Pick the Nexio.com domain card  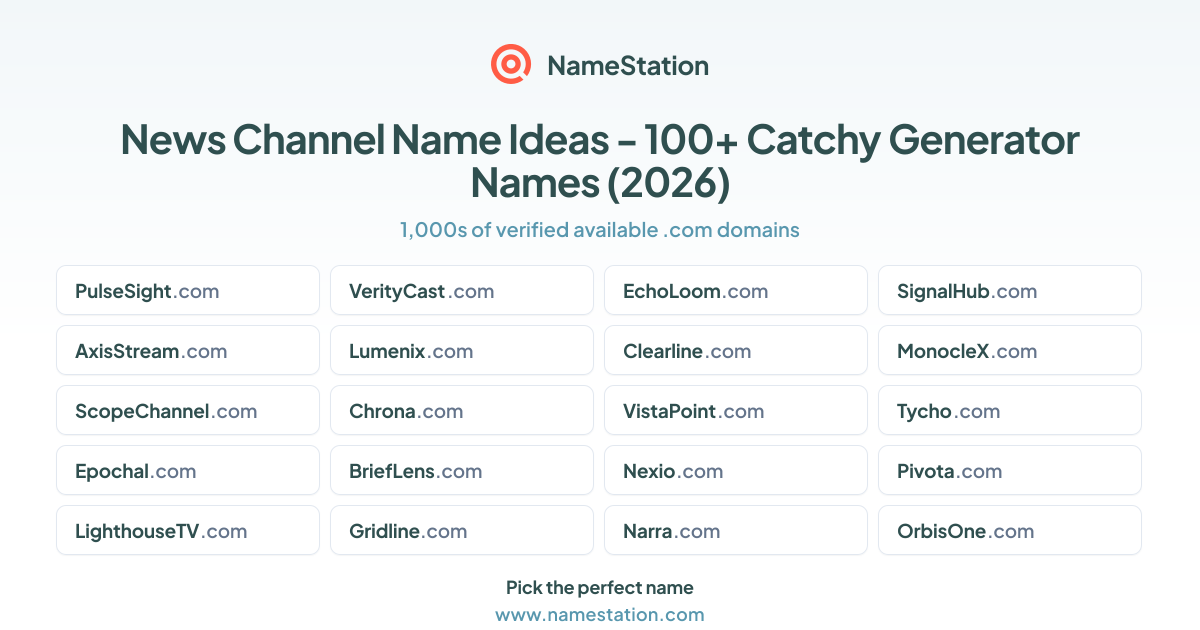(x=736, y=470)
